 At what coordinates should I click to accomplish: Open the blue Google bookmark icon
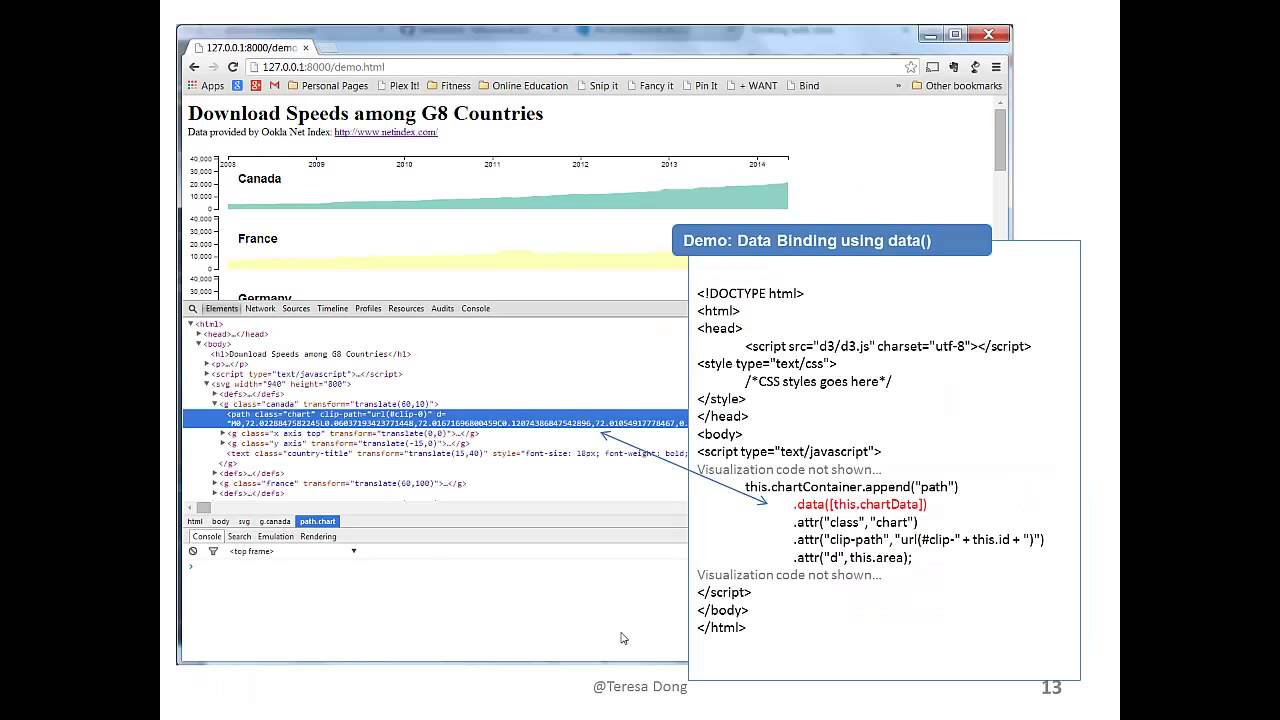pos(237,86)
